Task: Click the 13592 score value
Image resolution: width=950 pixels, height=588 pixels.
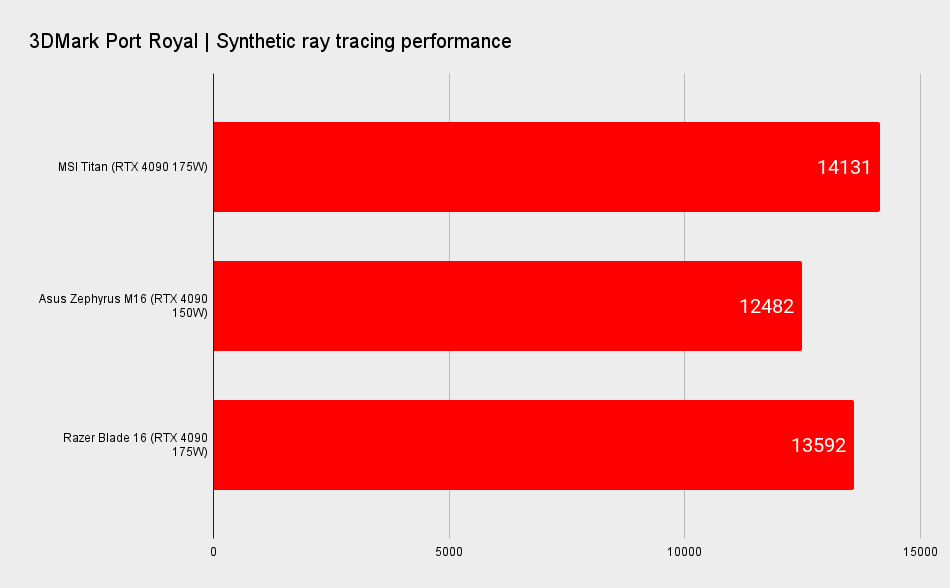Action: click(x=819, y=445)
